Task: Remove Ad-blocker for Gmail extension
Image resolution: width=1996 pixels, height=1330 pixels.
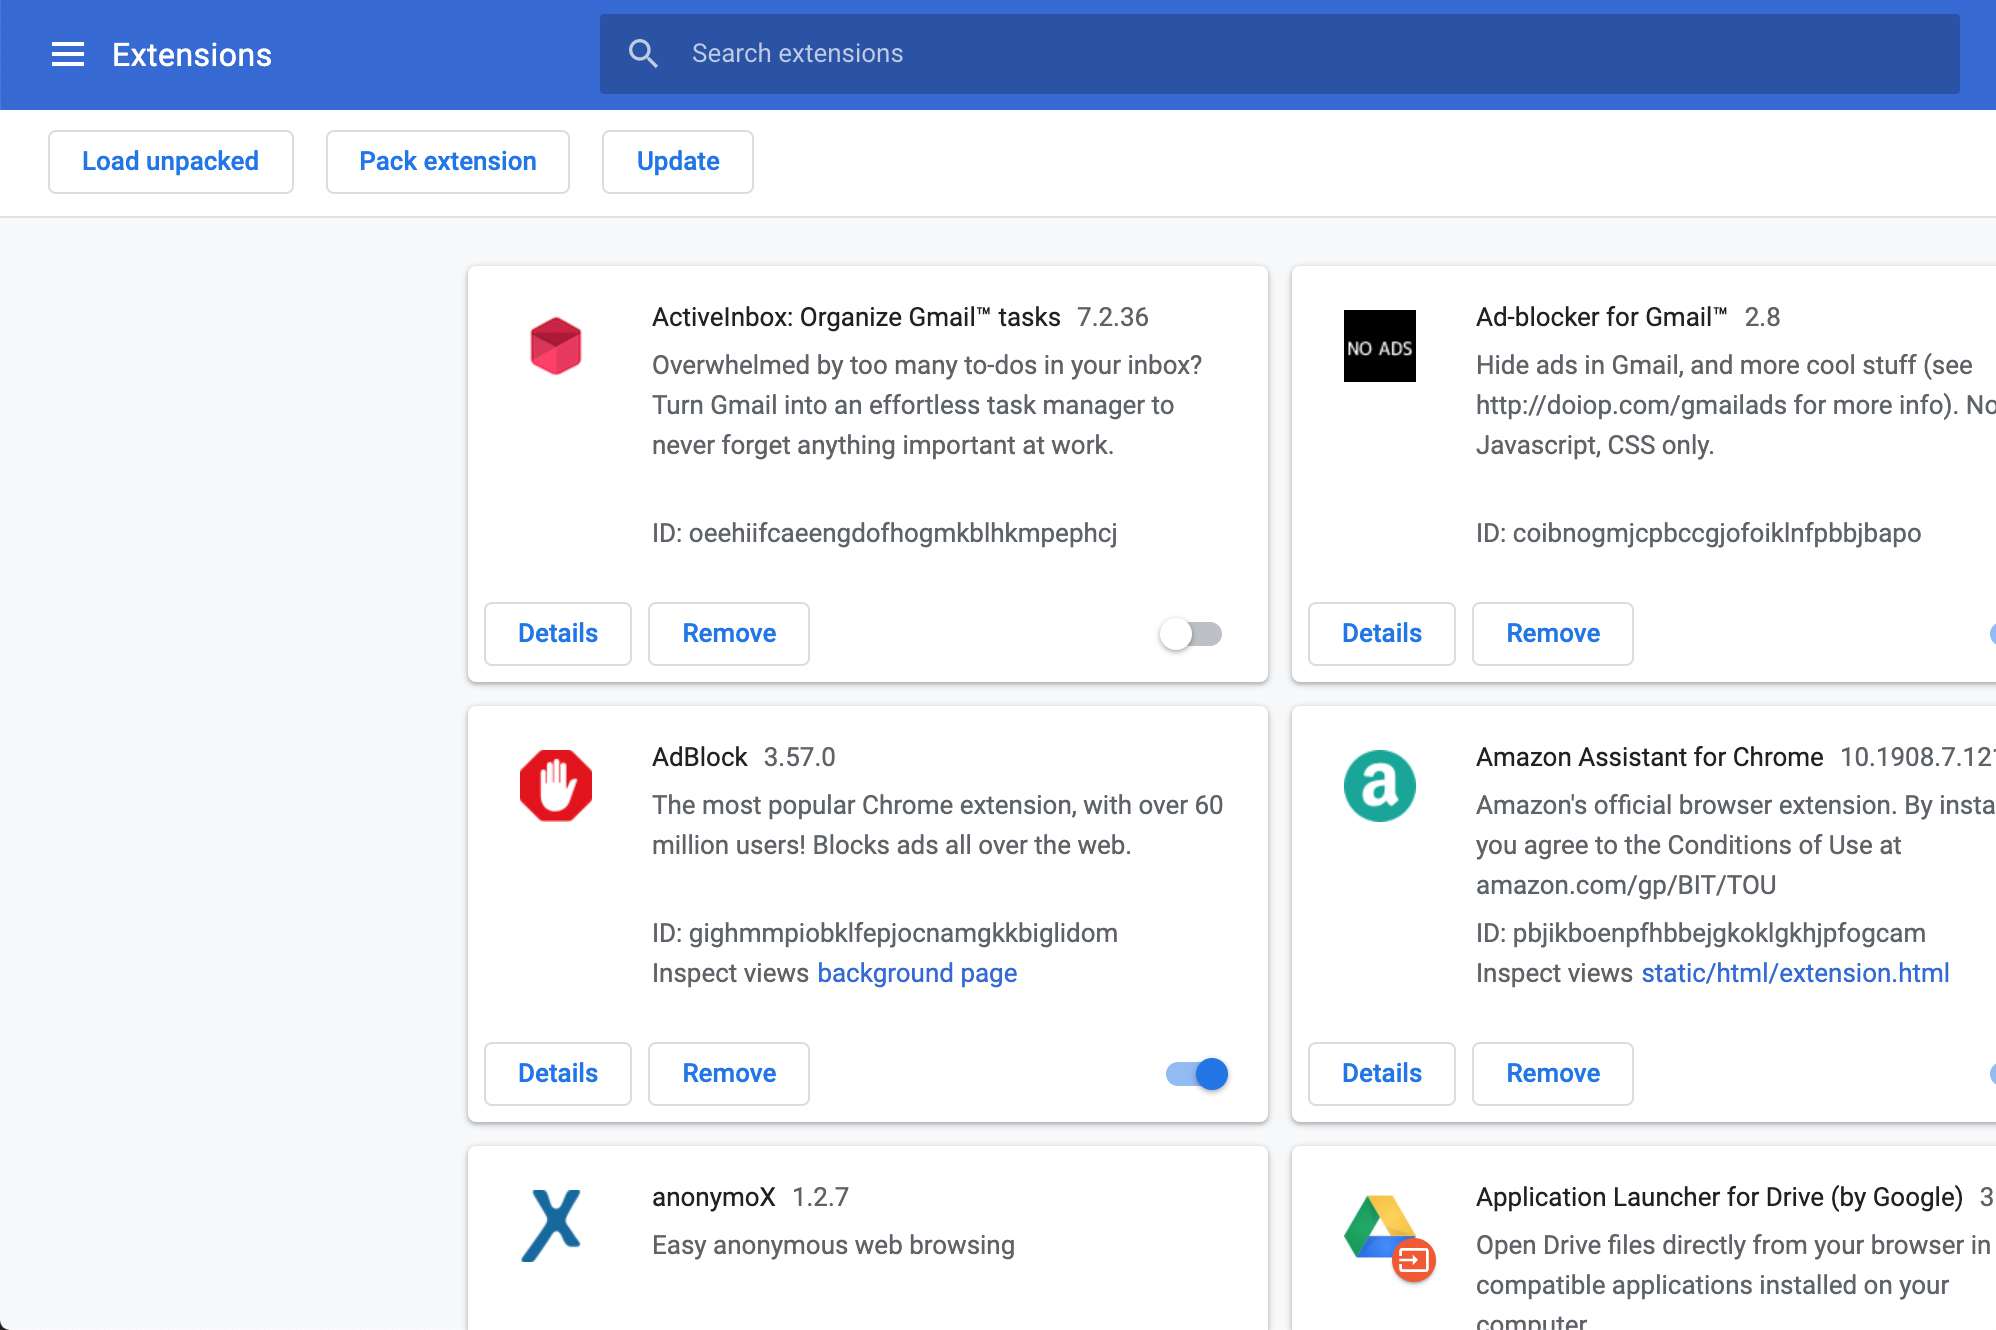Action: click(x=1553, y=634)
